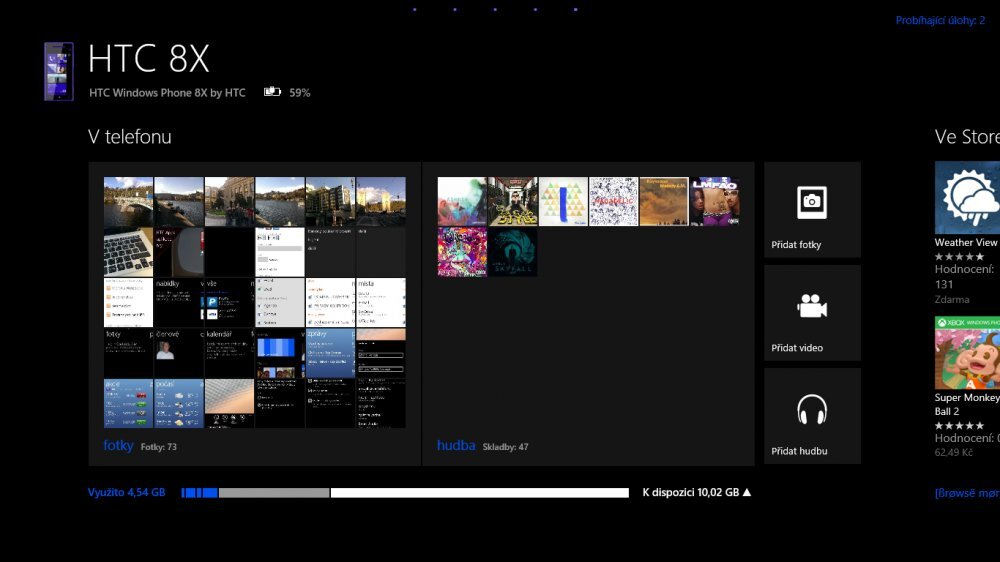
Task: Select the Skyfall album cover
Action: [x=512, y=252]
